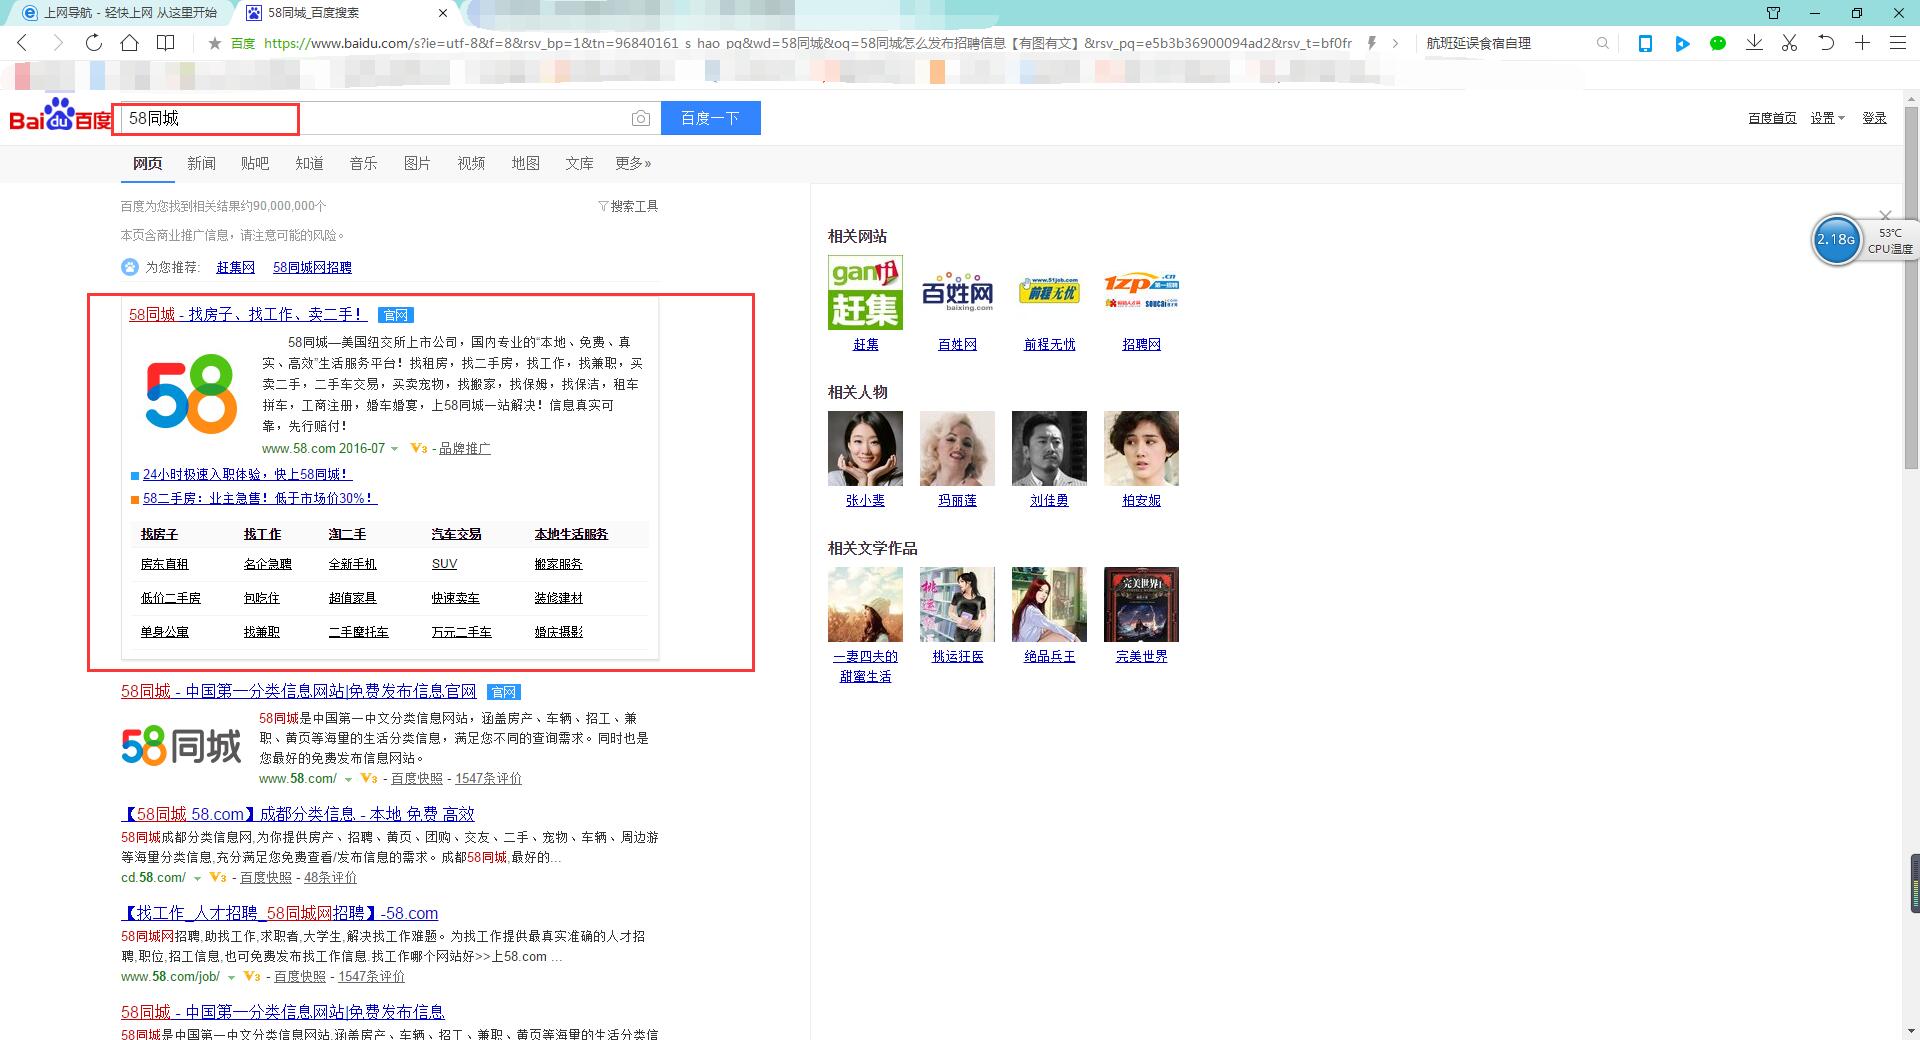
Task: Open 搜索工具 filter
Action: (628, 206)
